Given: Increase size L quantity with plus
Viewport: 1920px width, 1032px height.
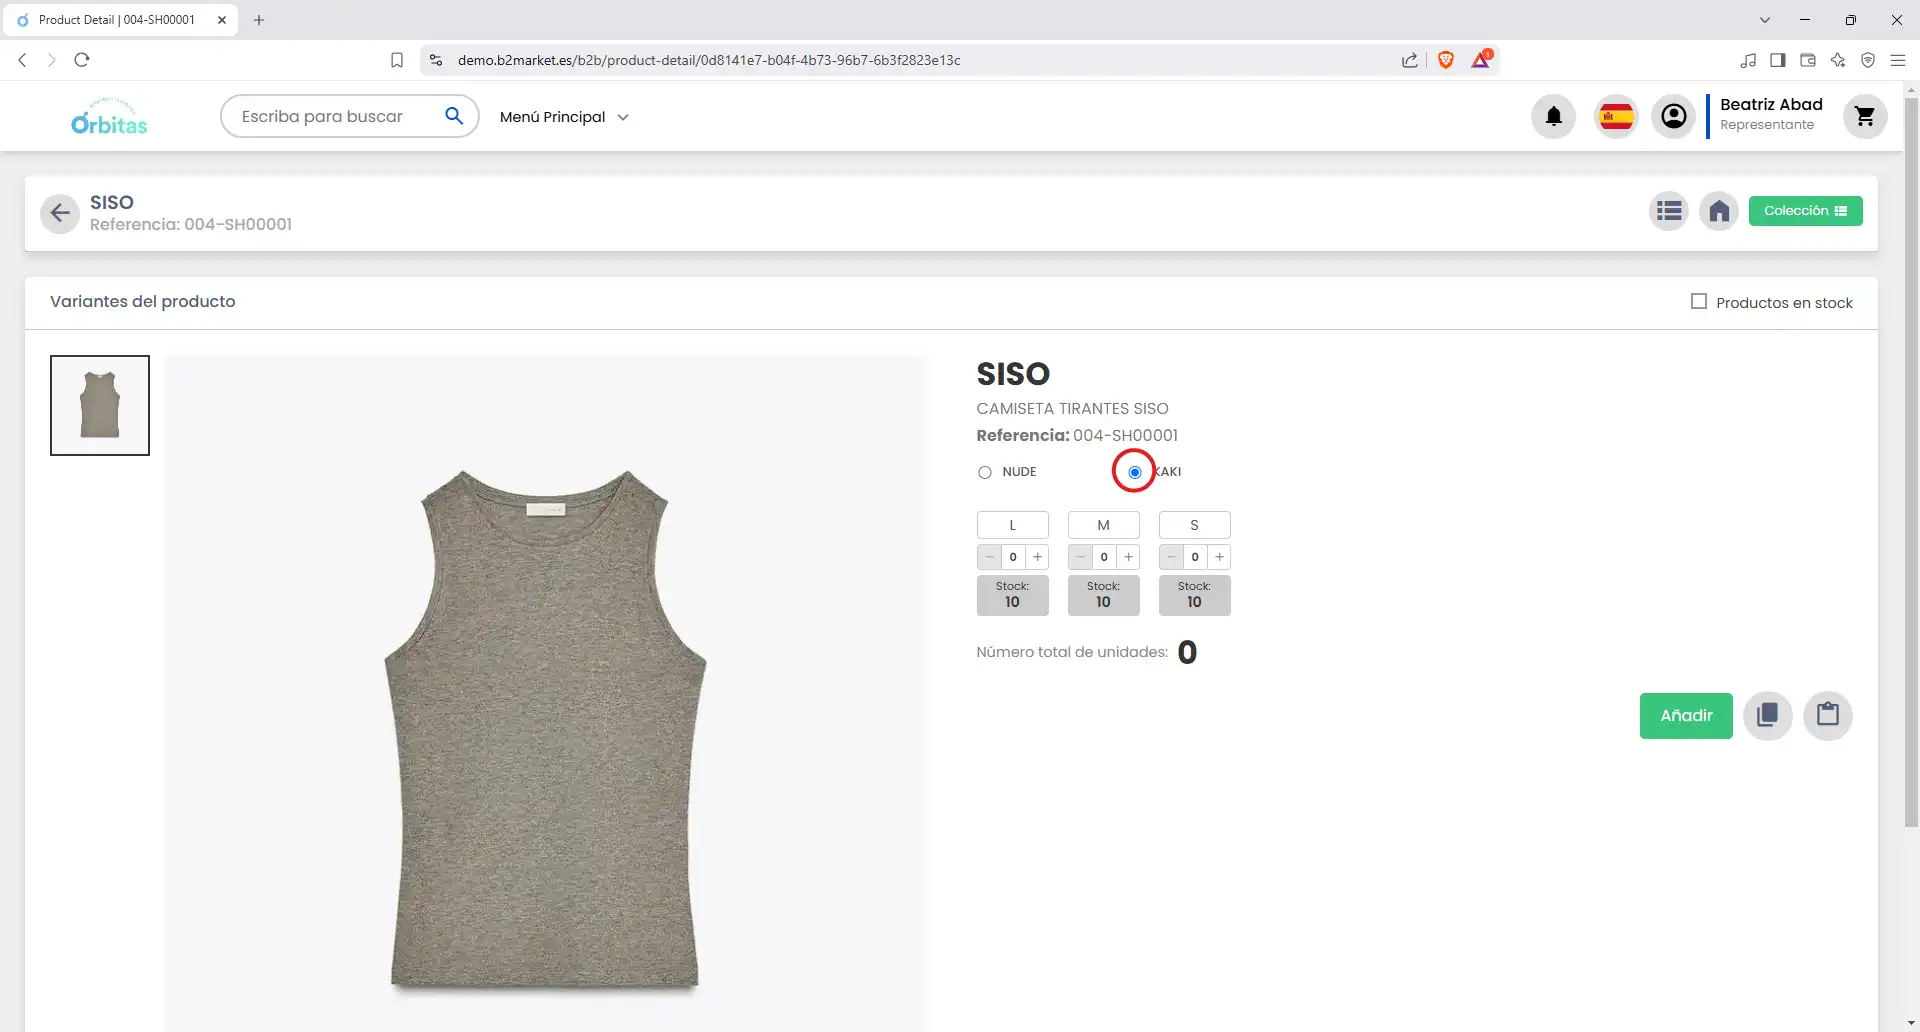Looking at the screenshot, I should pos(1037,557).
